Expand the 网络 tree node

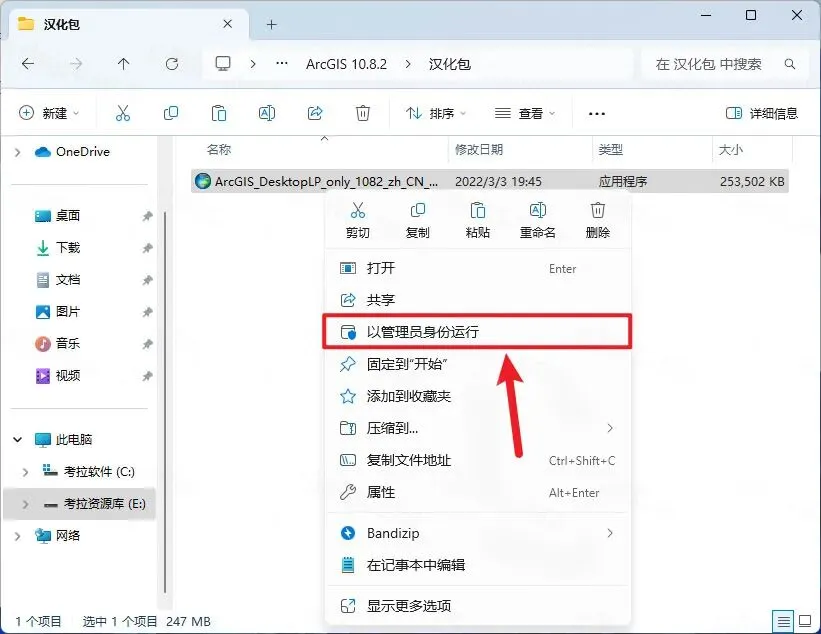point(18,536)
